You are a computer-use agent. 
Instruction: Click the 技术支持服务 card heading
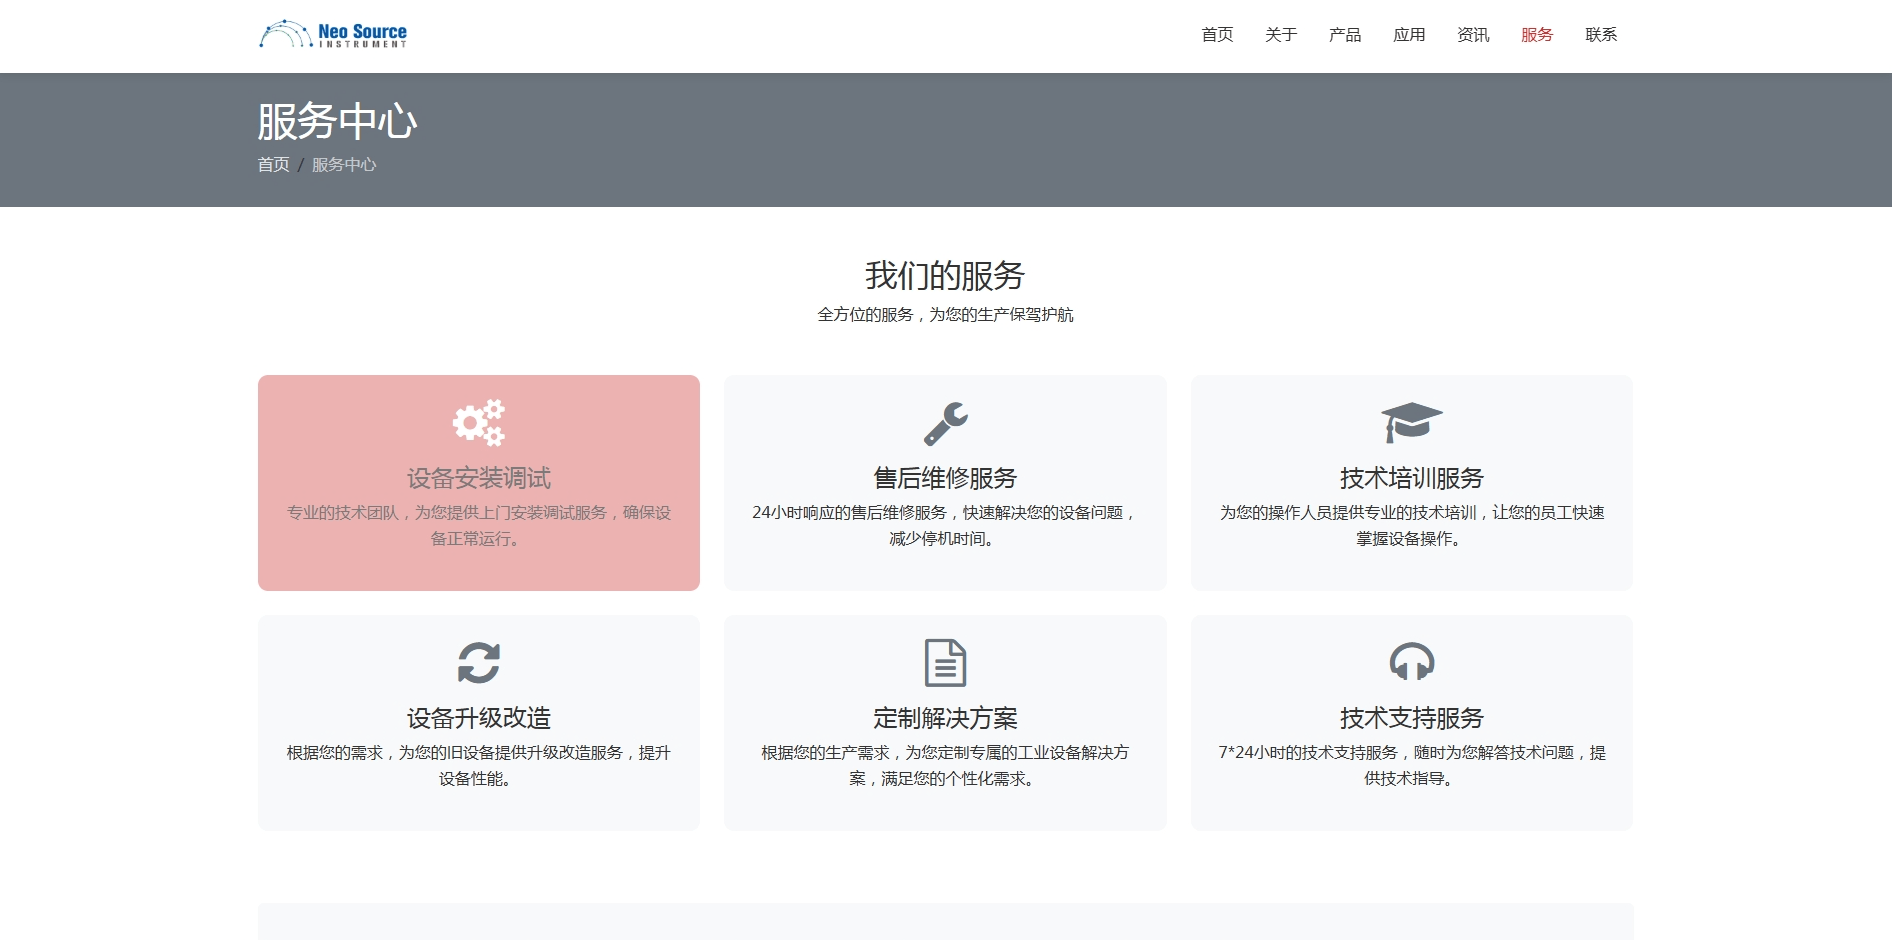(1411, 719)
